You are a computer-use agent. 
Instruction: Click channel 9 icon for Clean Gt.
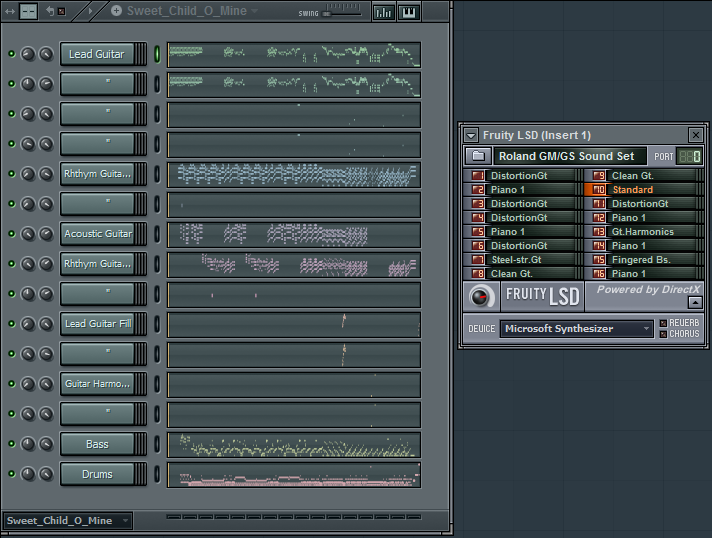tap(599, 175)
